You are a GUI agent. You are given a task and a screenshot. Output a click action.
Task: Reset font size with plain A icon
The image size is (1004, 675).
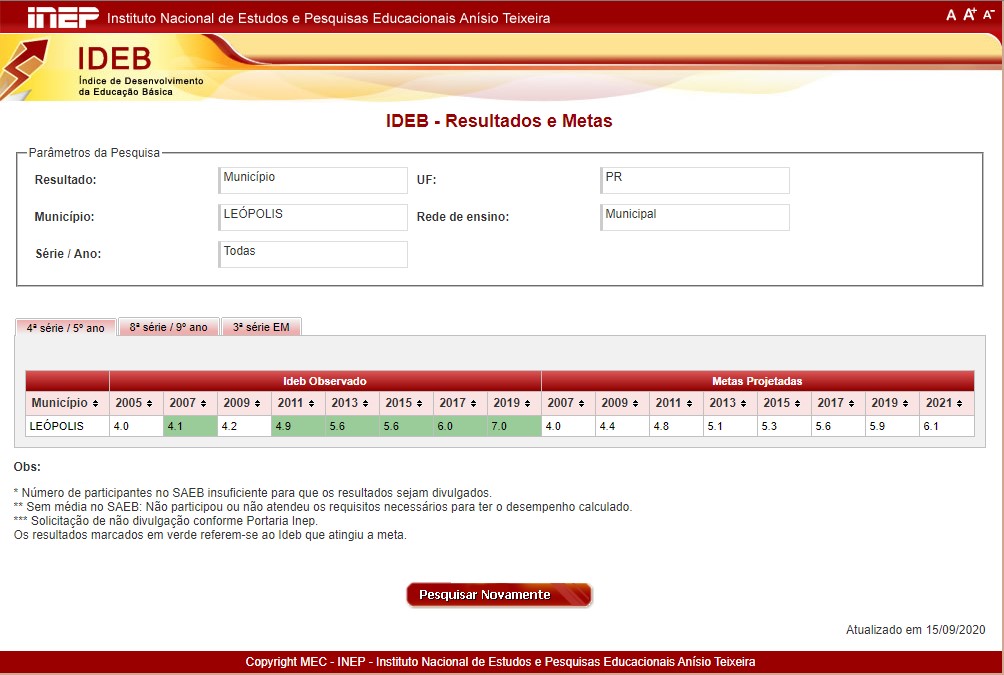pos(951,15)
